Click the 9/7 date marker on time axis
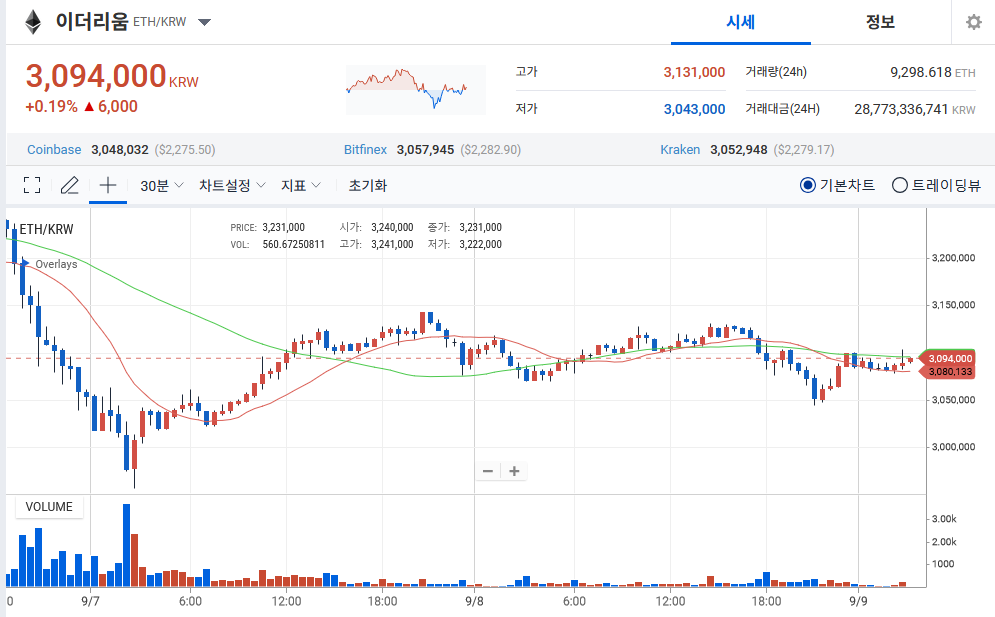The image size is (995, 617). [x=90, y=601]
